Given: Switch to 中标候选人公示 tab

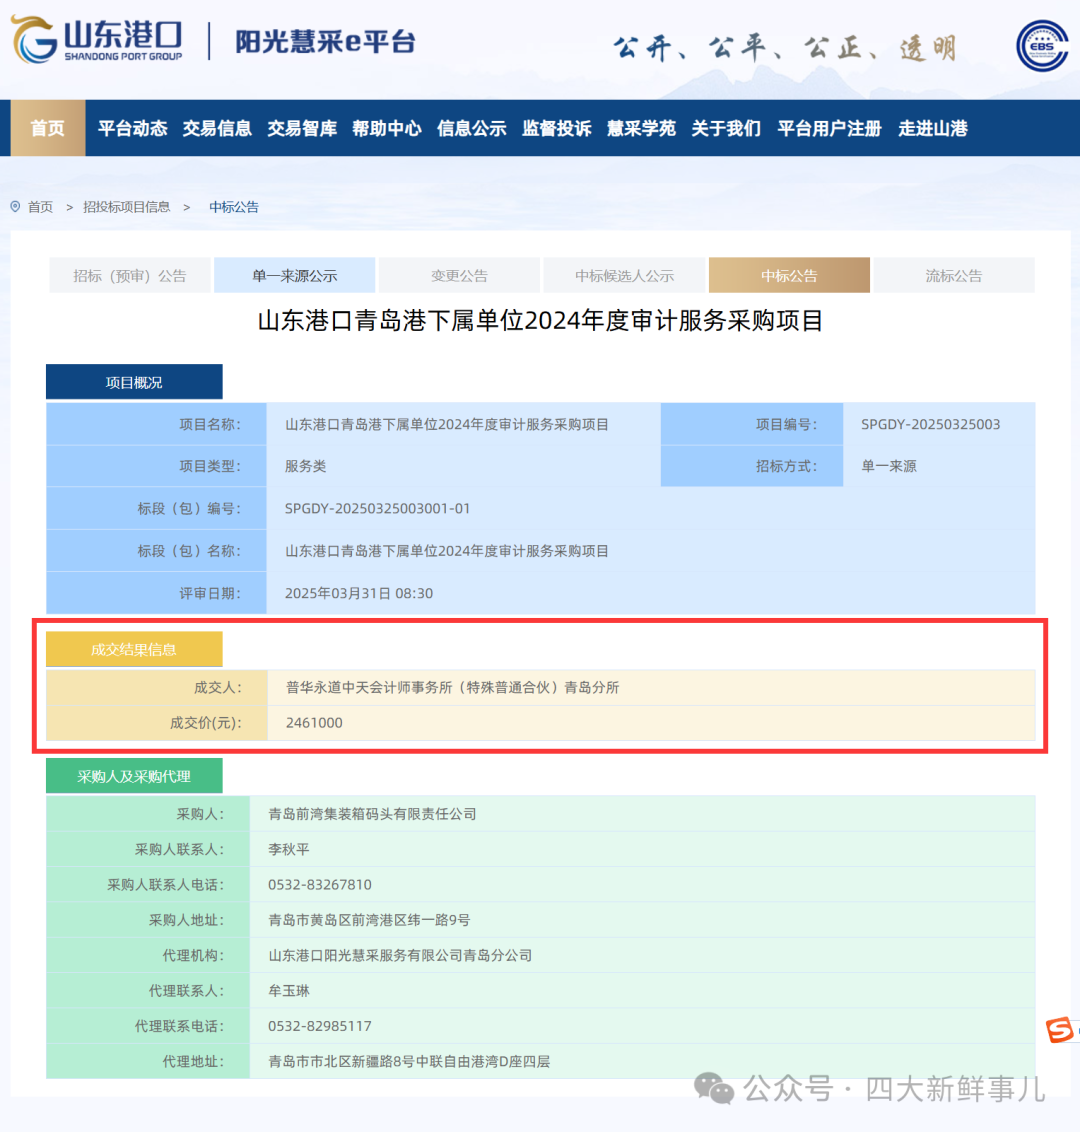Looking at the screenshot, I should [624, 275].
